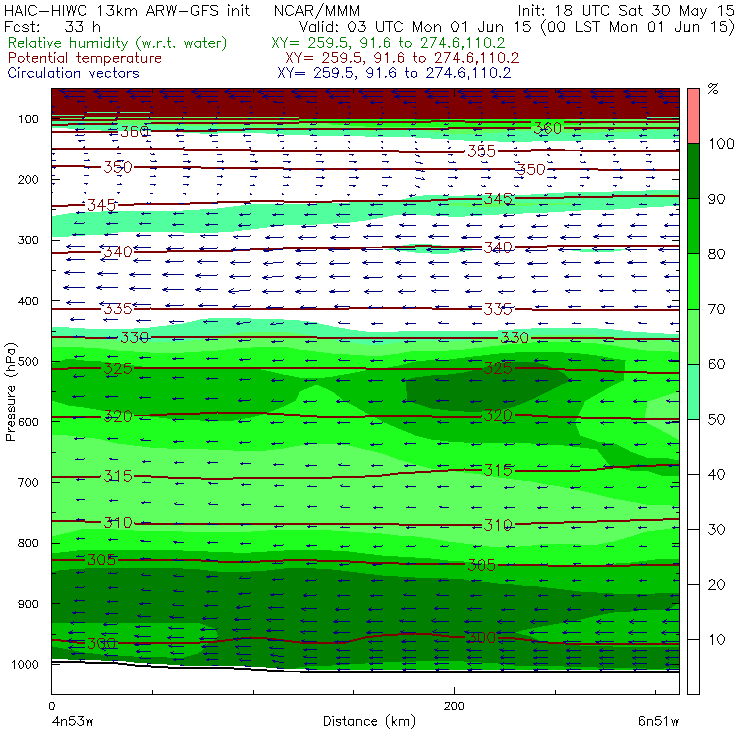Screen dimensions: 740x740
Task: Click the '300' pressure axis tick label
Action: (x=28, y=240)
